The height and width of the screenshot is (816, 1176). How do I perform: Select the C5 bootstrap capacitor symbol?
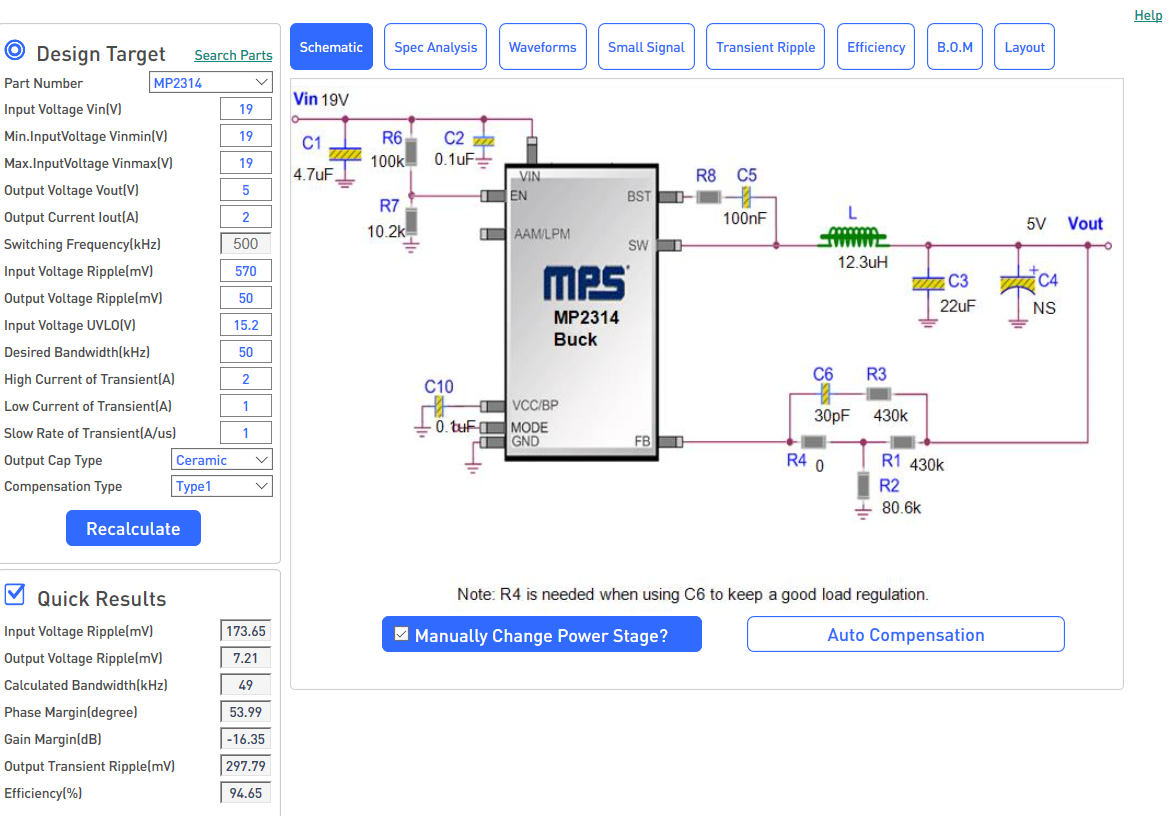(746, 197)
